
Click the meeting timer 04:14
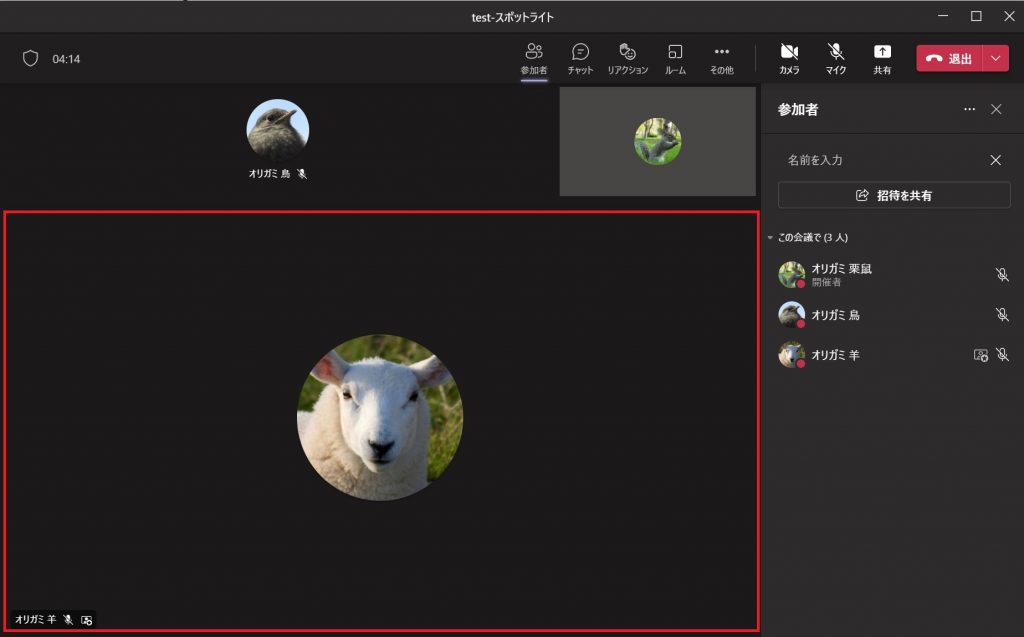(66, 59)
